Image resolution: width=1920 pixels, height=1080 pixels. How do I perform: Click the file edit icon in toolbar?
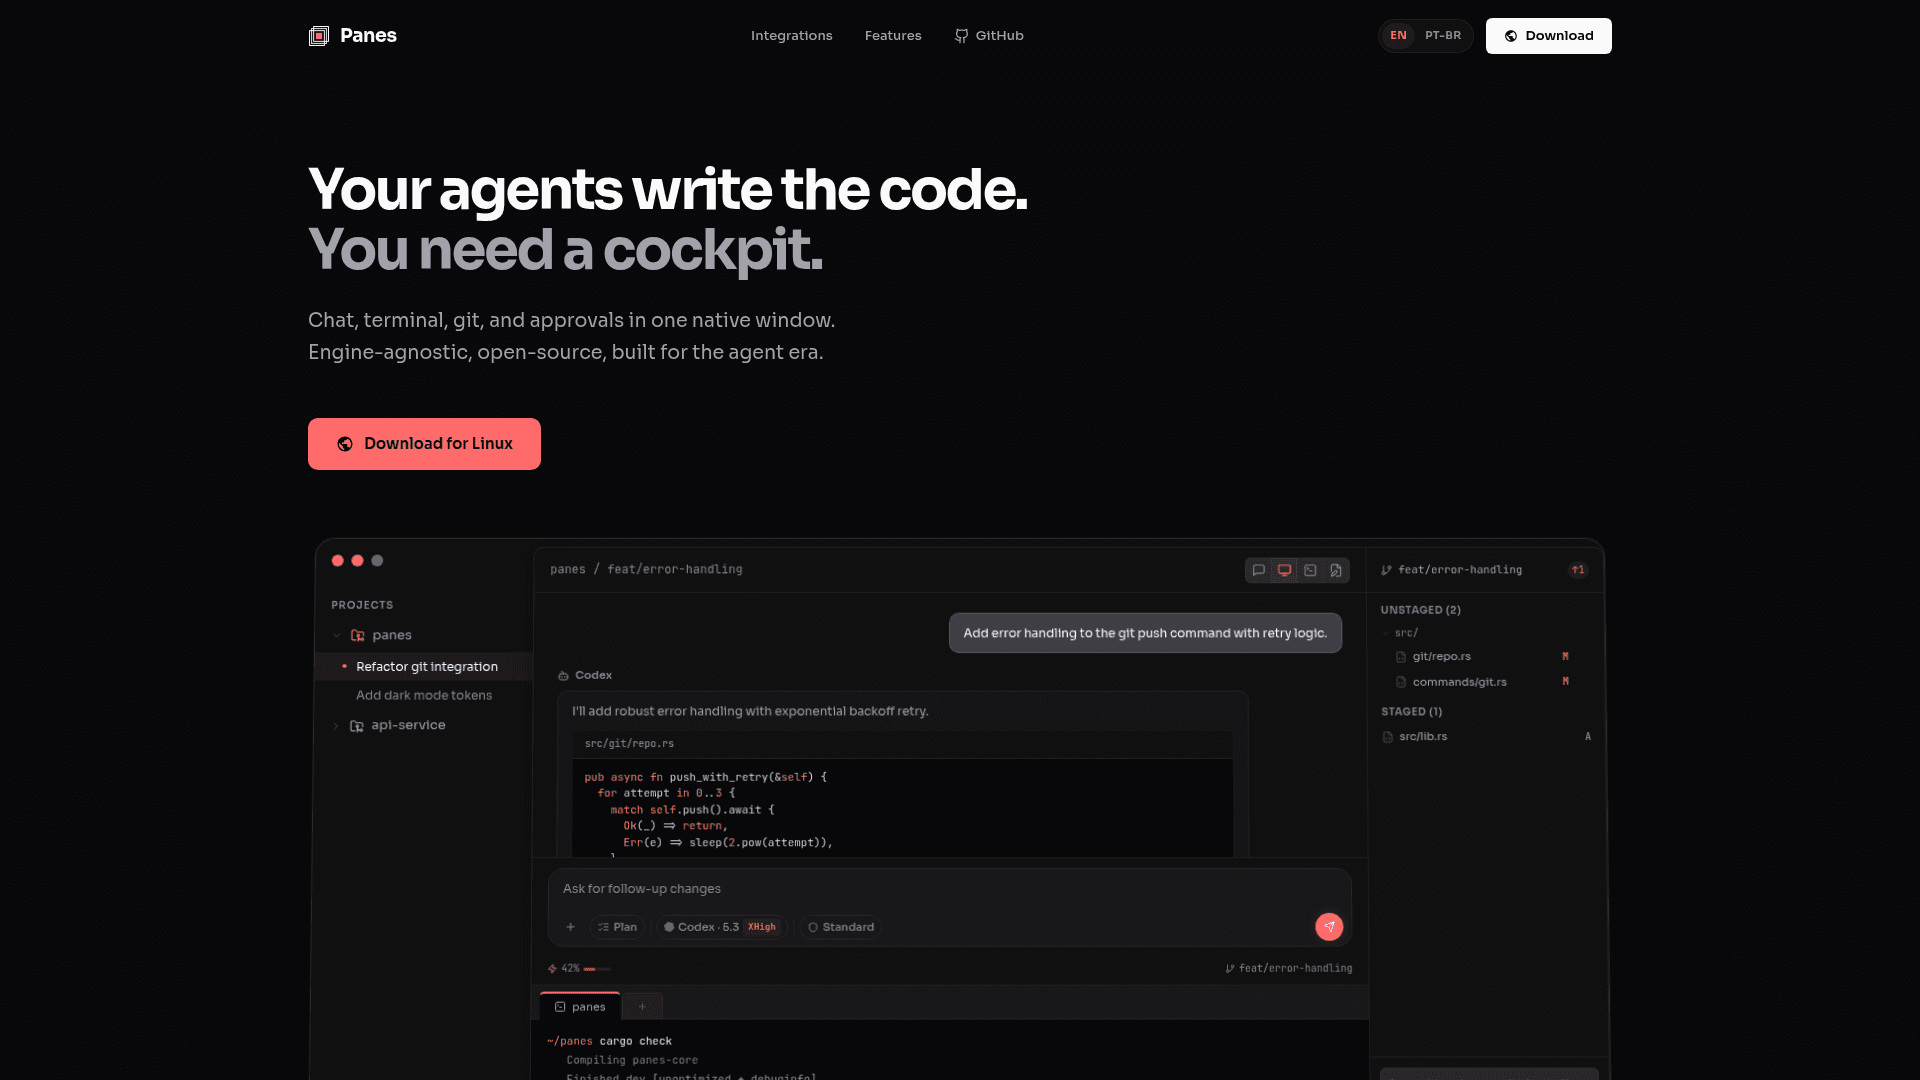(1336, 570)
